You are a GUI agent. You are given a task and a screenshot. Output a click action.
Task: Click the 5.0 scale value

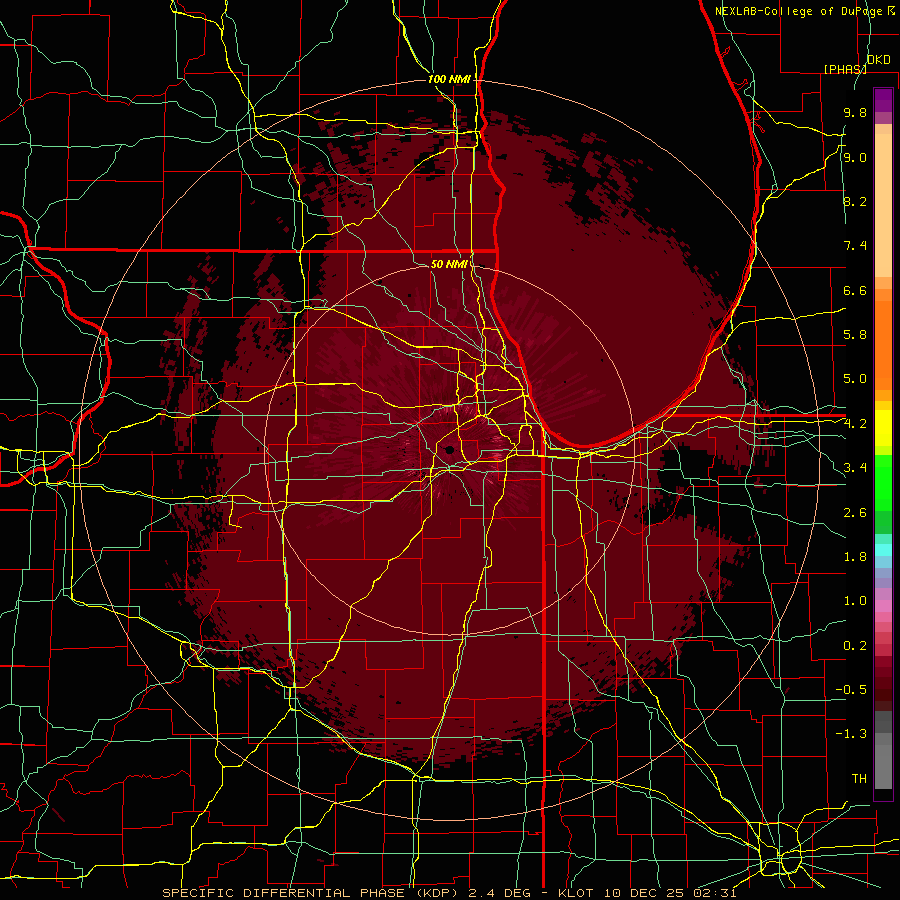855,379
